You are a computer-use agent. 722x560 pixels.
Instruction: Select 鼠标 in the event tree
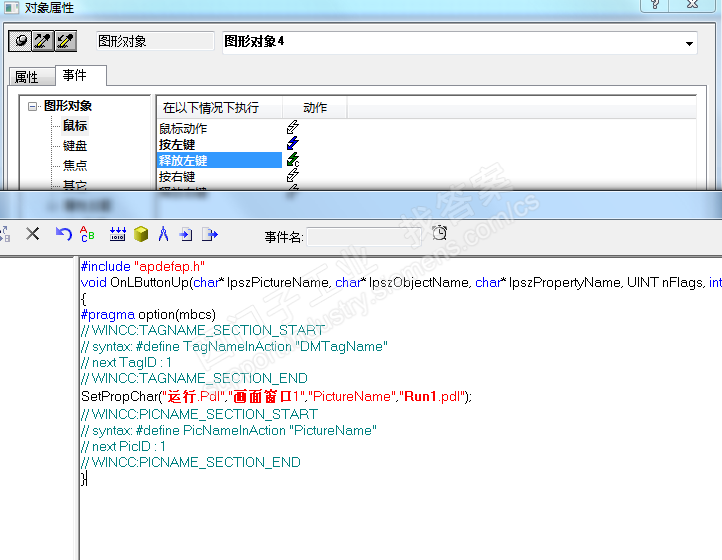pos(75,126)
